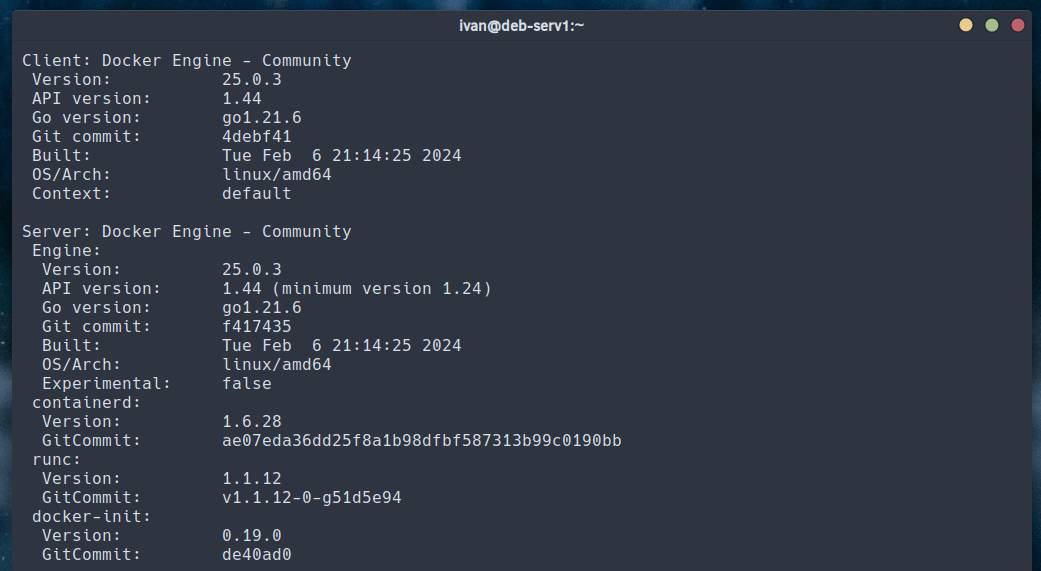
Task: Click the client Git commit 4debf41
Action: coord(257,137)
